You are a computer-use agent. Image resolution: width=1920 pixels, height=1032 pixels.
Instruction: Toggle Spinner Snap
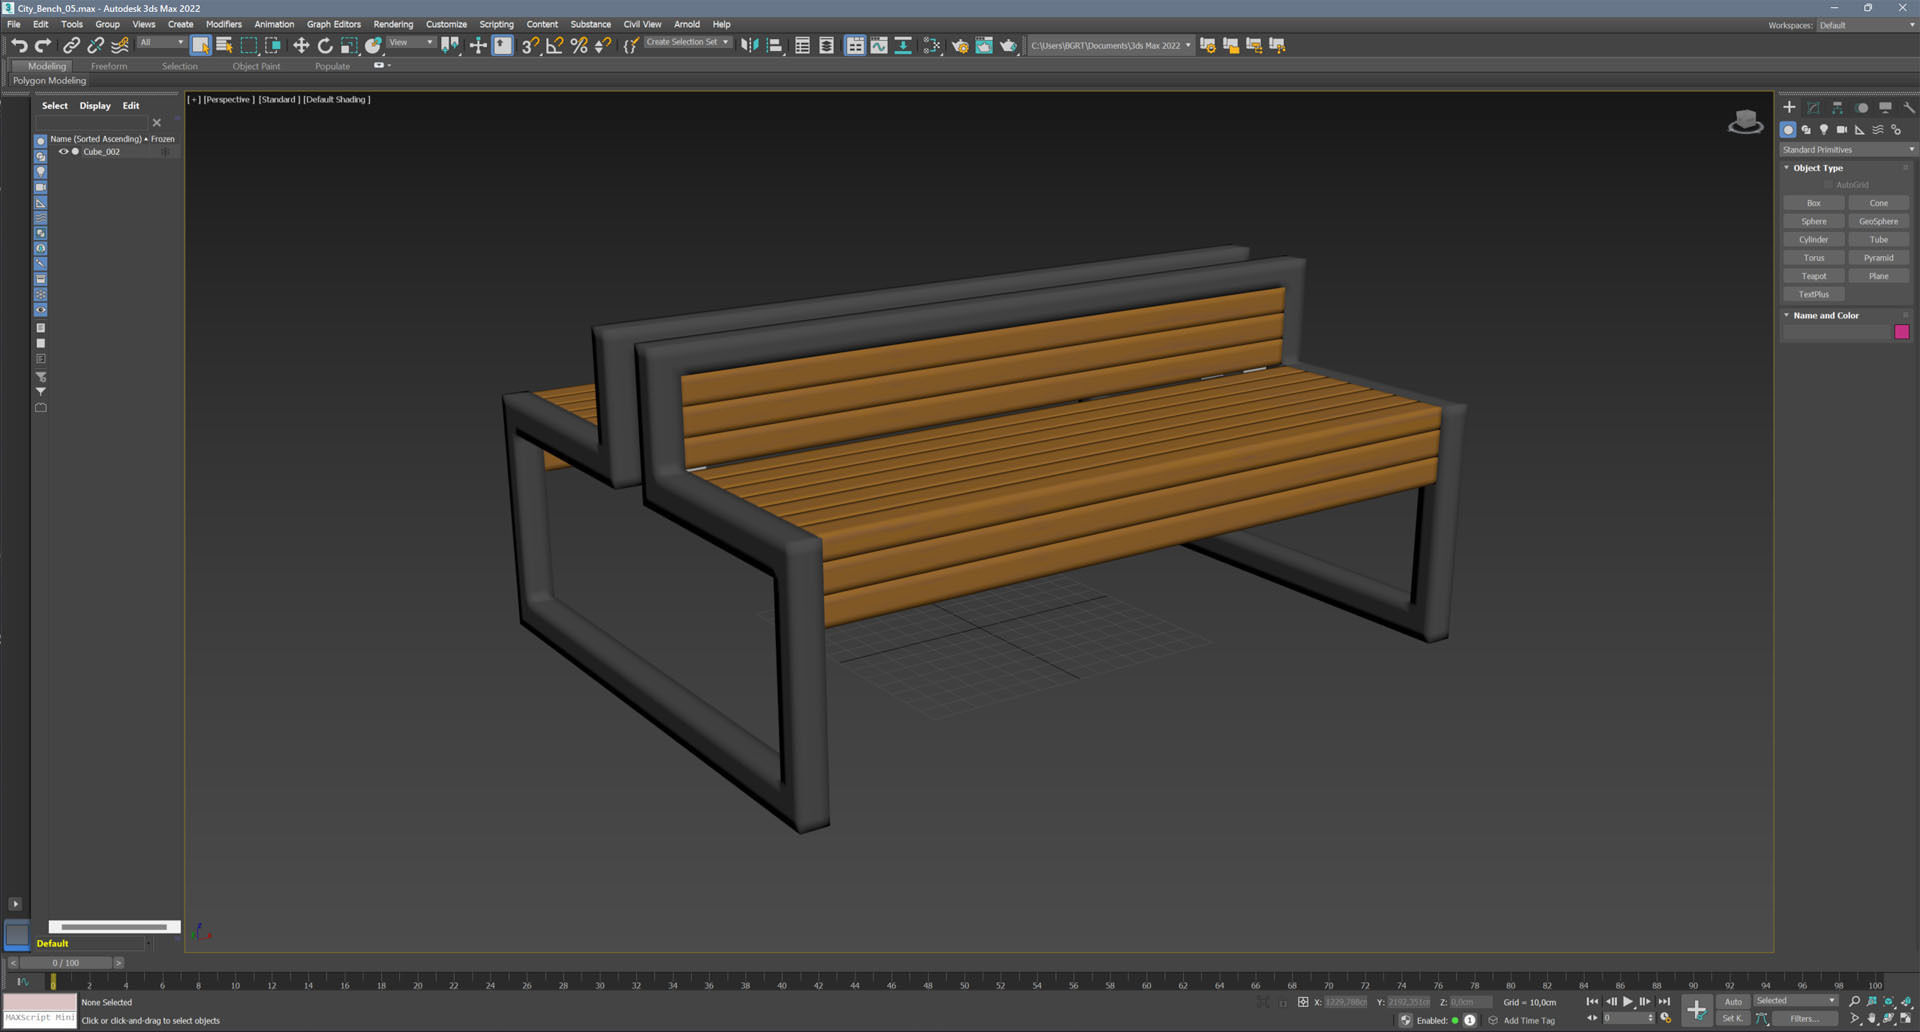pyautogui.click(x=603, y=45)
